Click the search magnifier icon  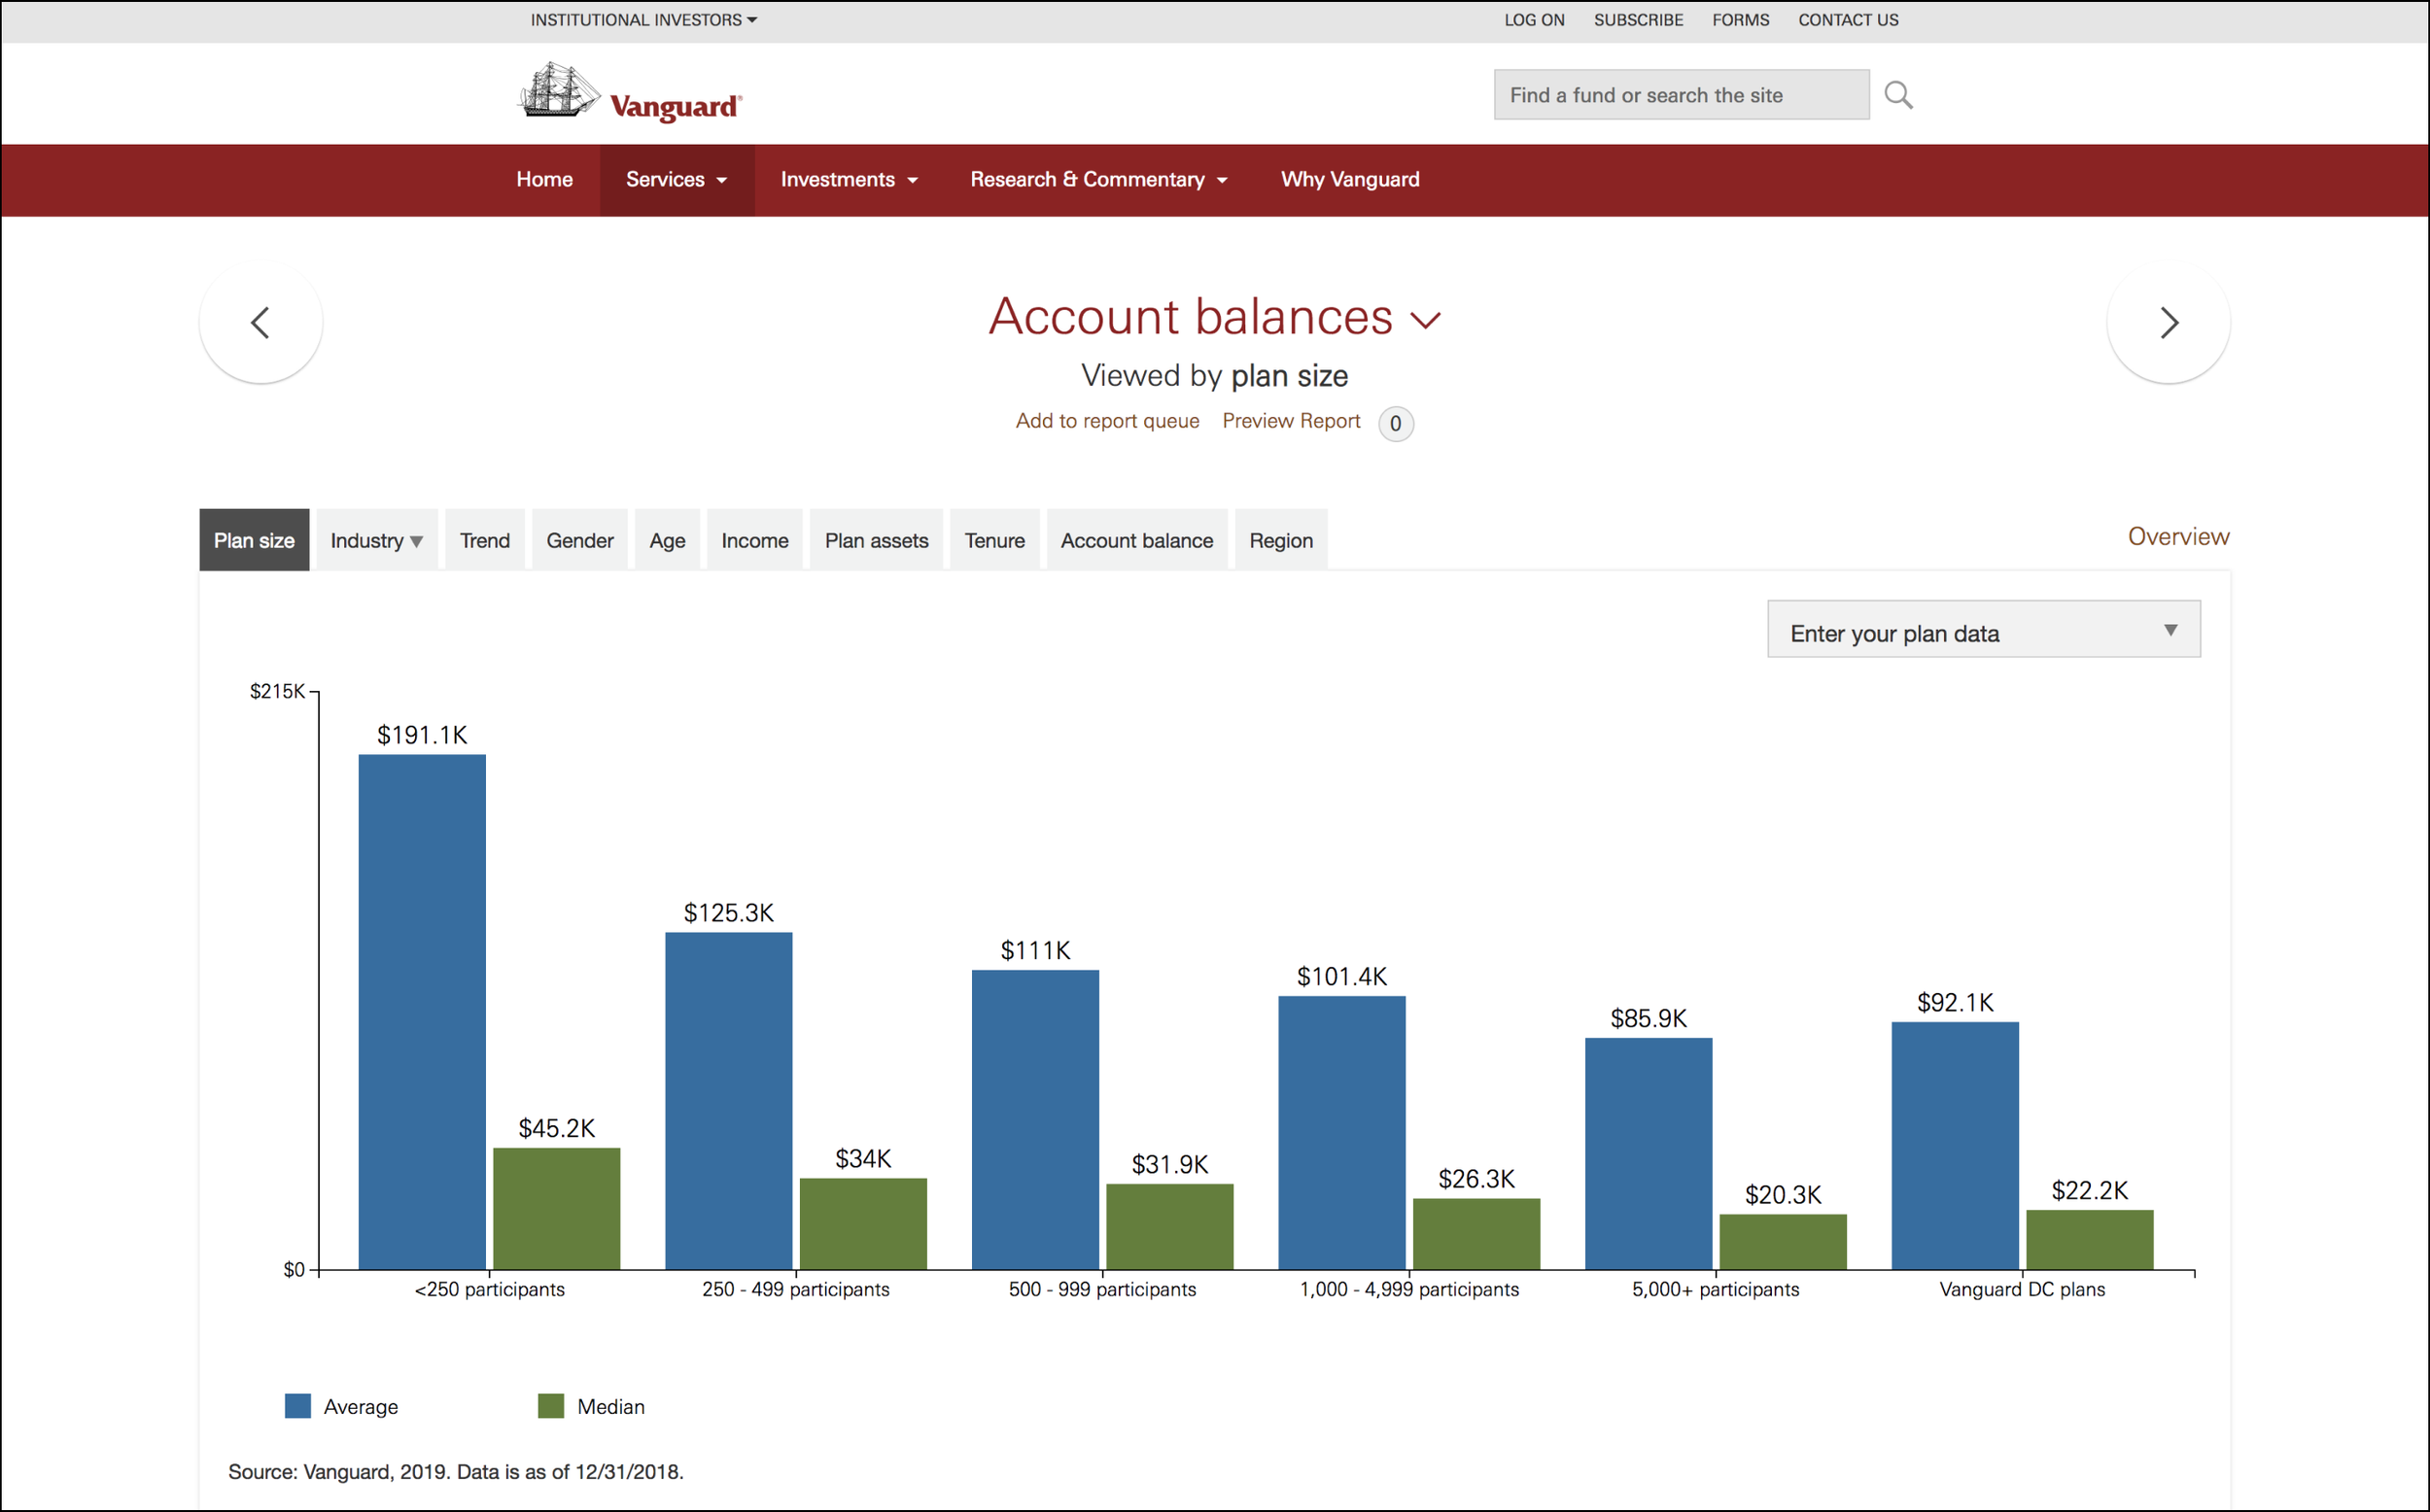(x=1898, y=95)
